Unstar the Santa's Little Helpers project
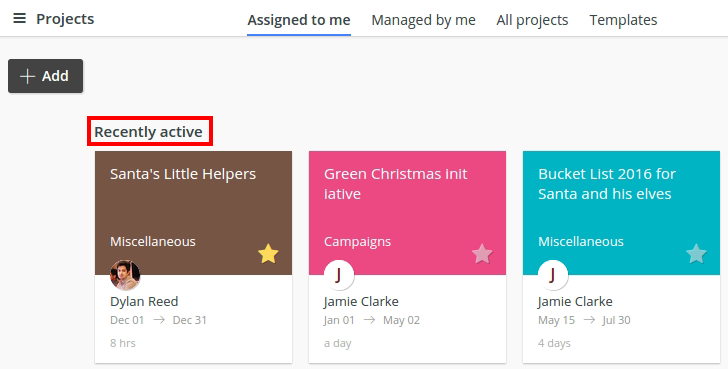The width and height of the screenshot is (728, 369). [268, 254]
